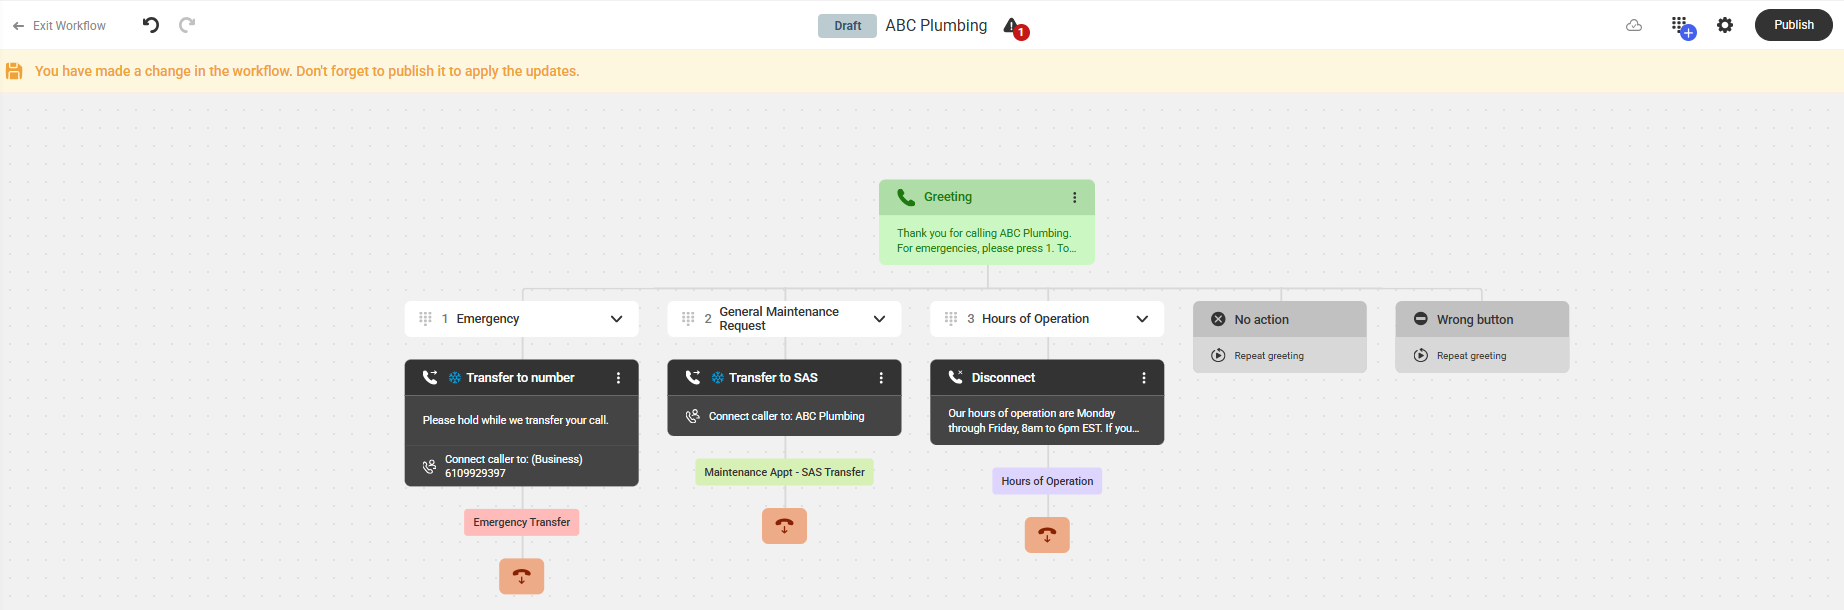The width and height of the screenshot is (1844, 610).
Task: Click hang-up icon under Hours of Operation
Action: tap(1047, 535)
